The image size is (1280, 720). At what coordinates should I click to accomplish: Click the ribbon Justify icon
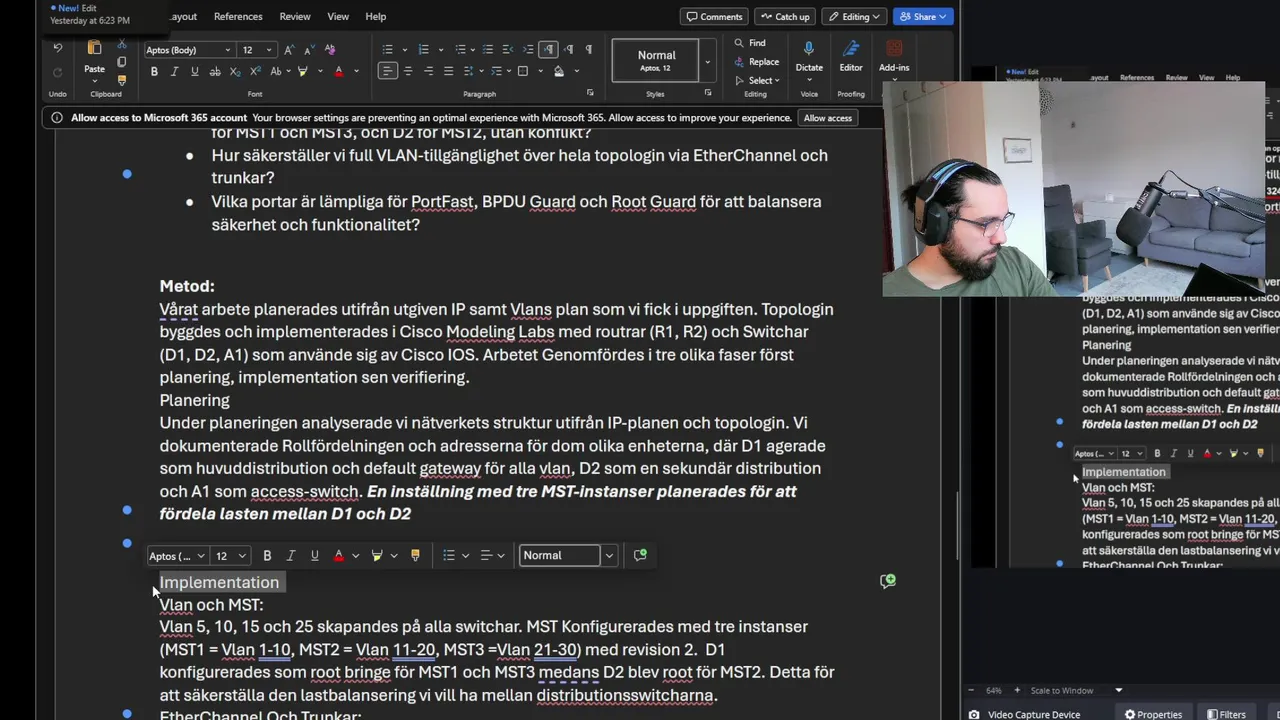450,71
